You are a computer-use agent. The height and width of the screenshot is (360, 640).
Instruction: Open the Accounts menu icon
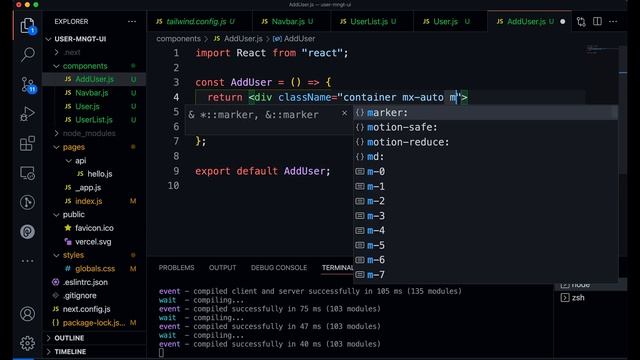point(27,314)
